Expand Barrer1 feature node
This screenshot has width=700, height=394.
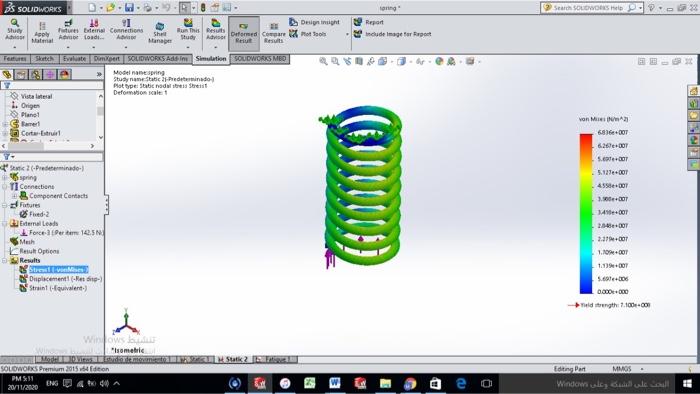(x=4, y=124)
